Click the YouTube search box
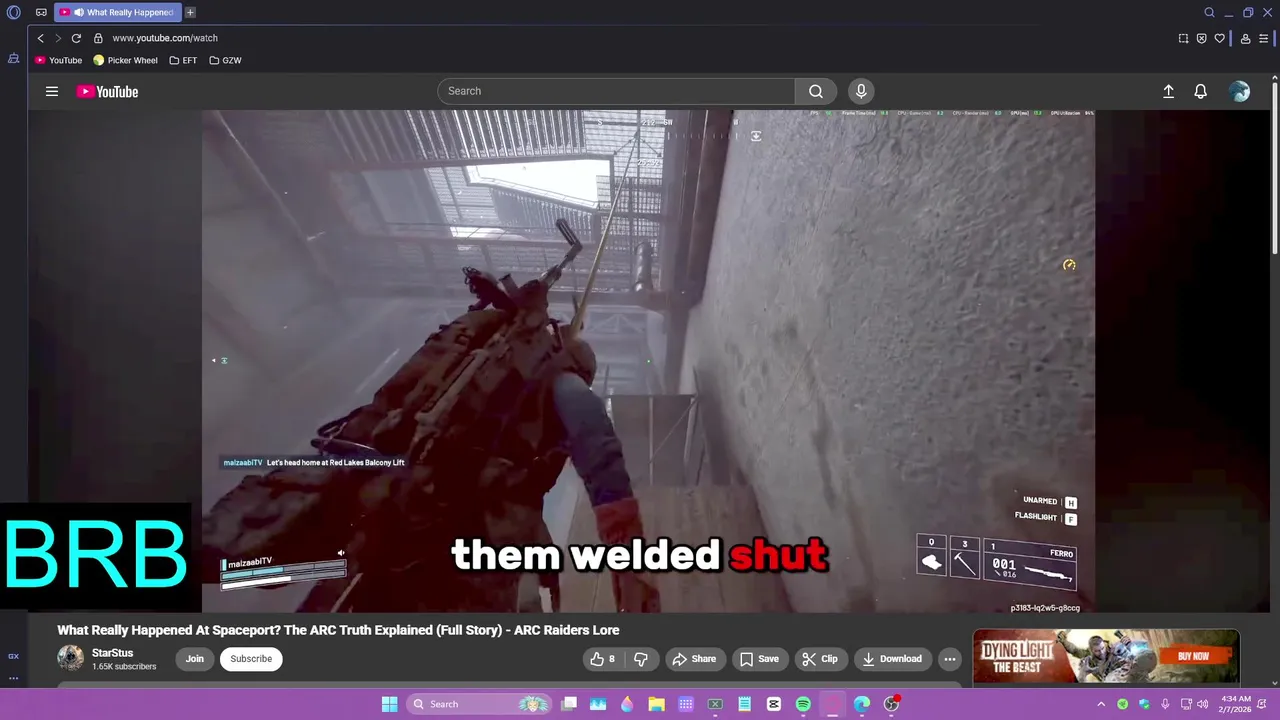 [616, 91]
